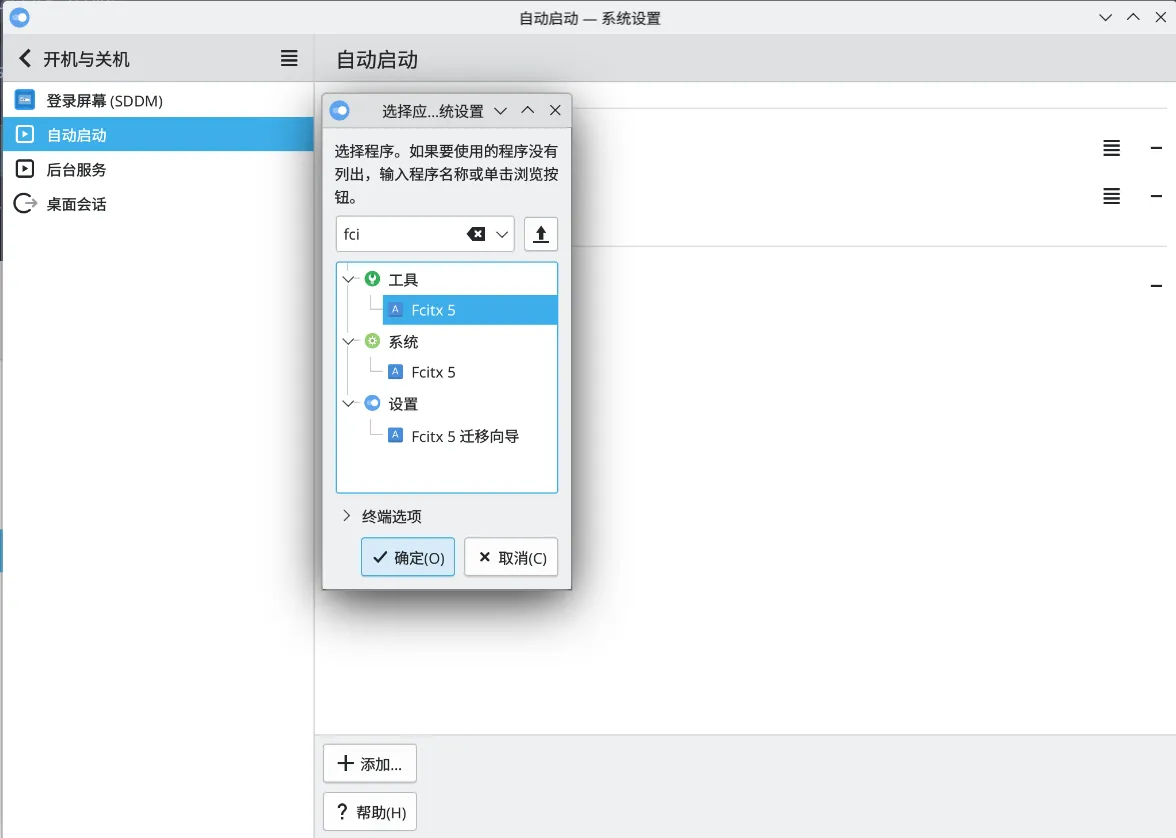Screen dimensions: 1176x838
Task: Confirm with the 确定(O) button
Action: 408,558
